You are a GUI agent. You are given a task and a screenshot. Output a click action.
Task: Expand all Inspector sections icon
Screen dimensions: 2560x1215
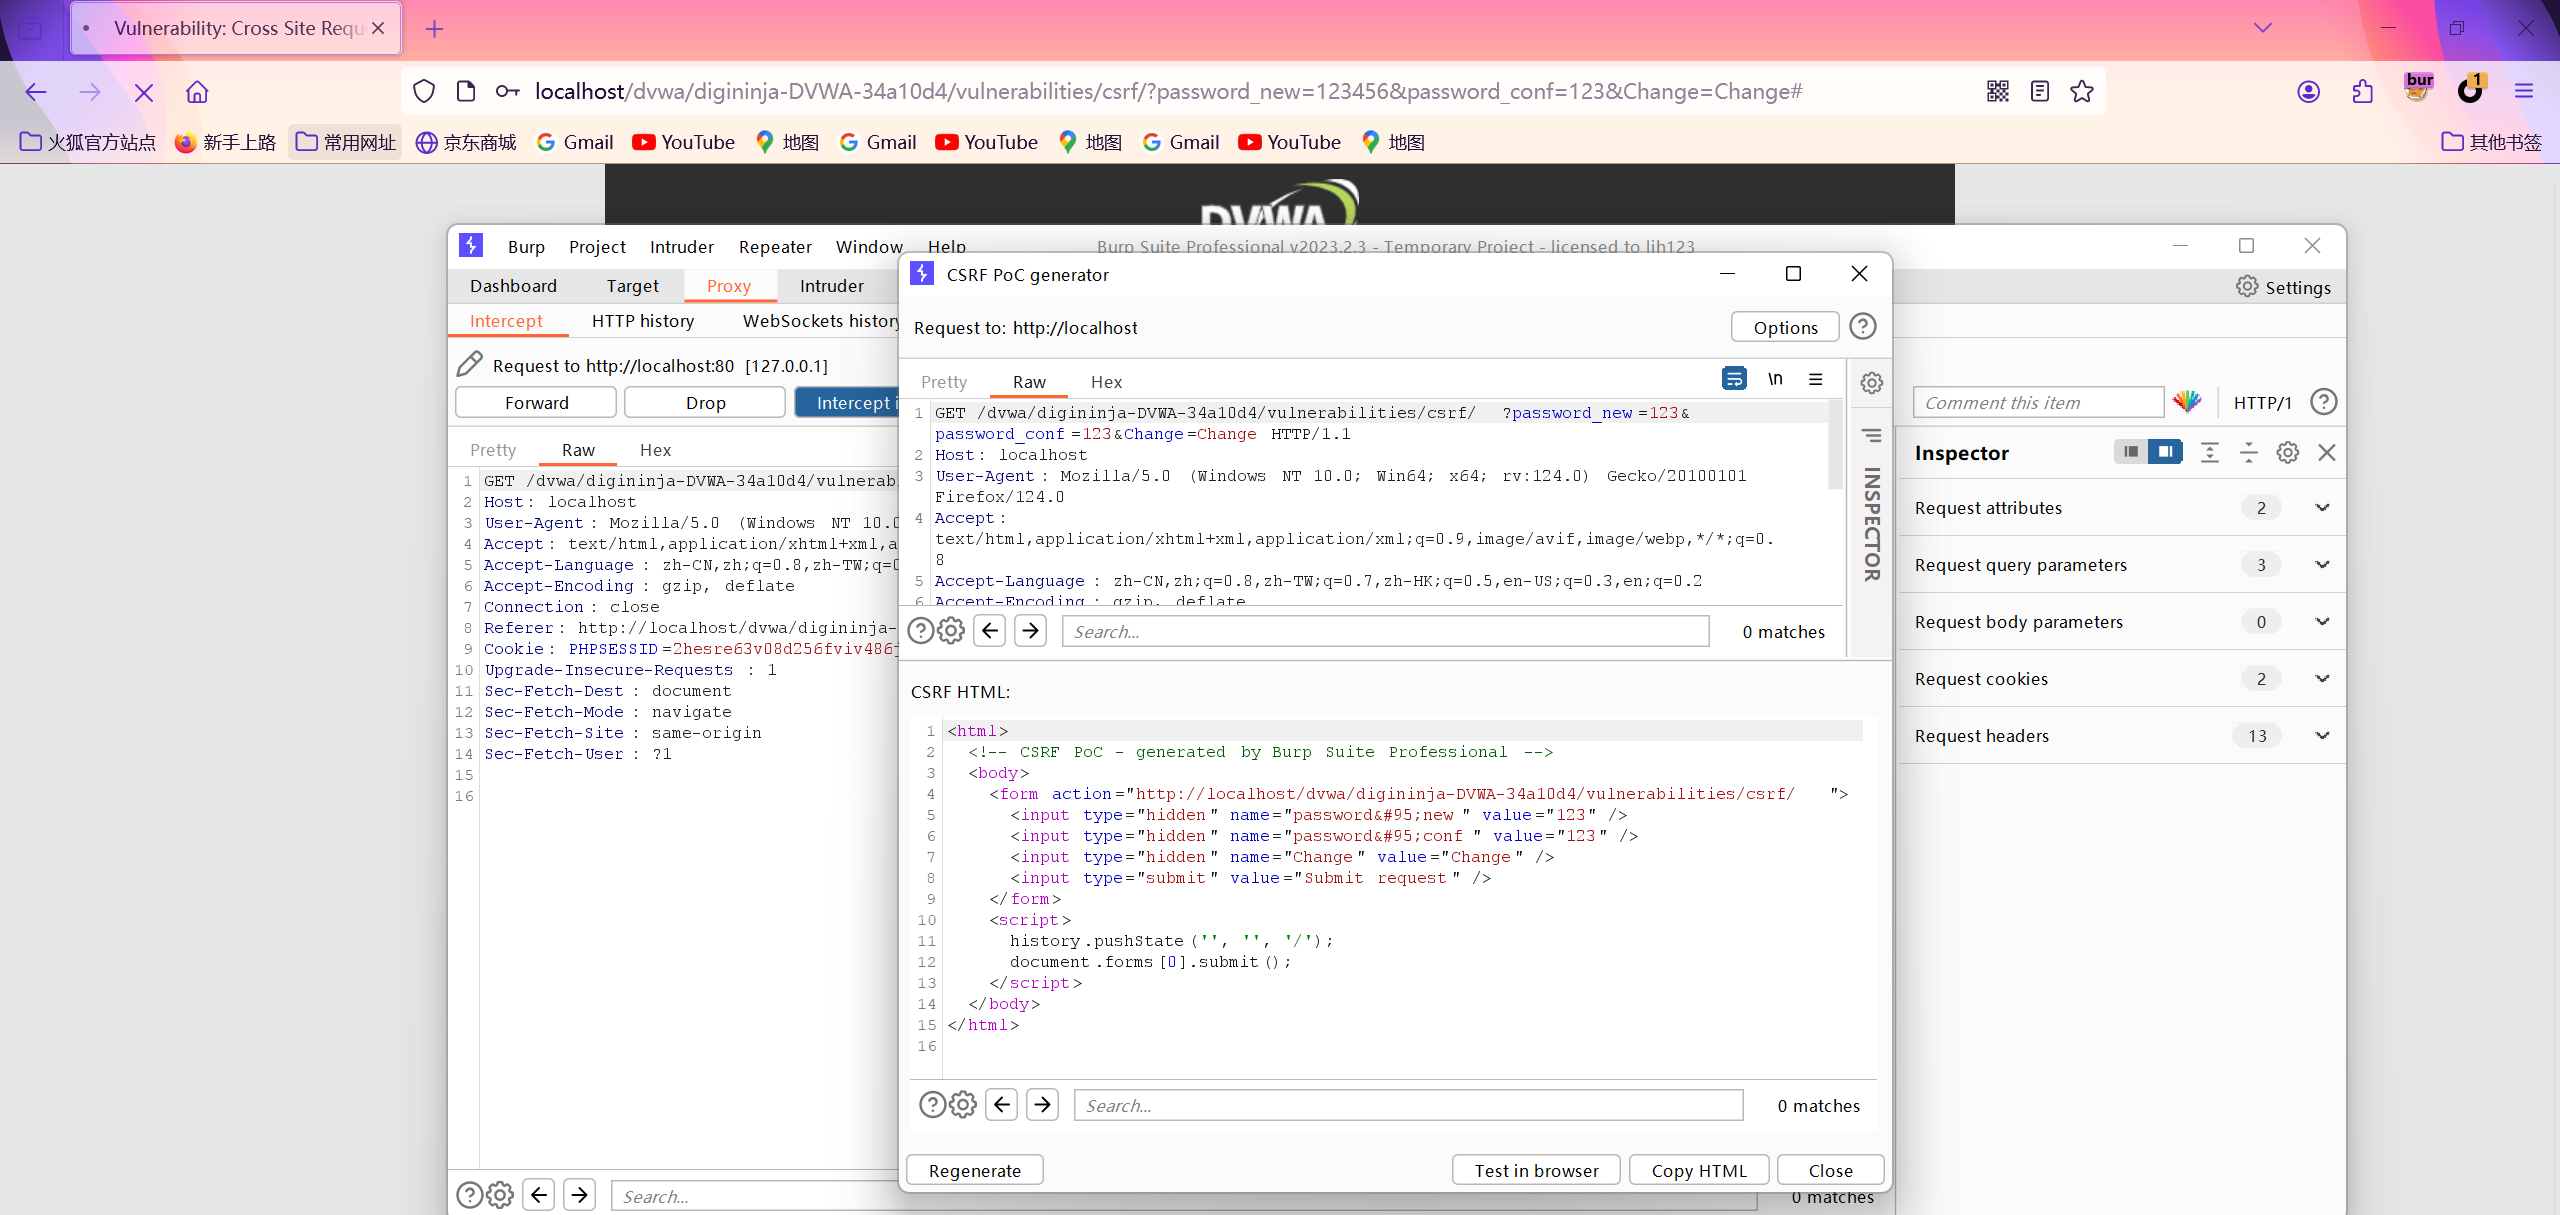click(x=2210, y=452)
